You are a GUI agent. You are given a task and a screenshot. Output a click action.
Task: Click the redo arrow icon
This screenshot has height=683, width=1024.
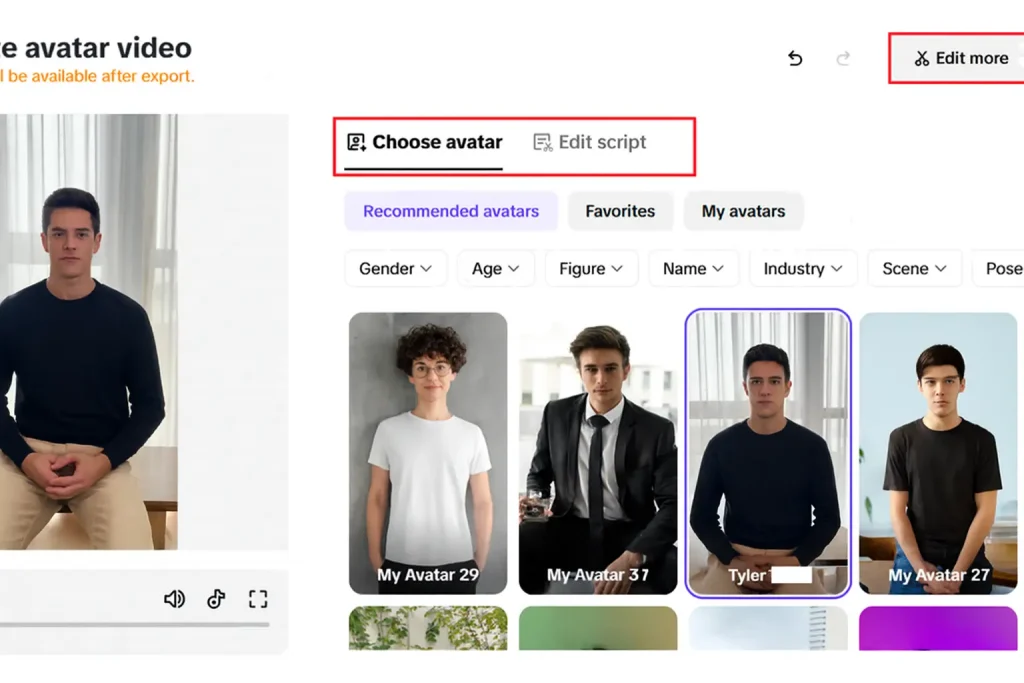(843, 59)
